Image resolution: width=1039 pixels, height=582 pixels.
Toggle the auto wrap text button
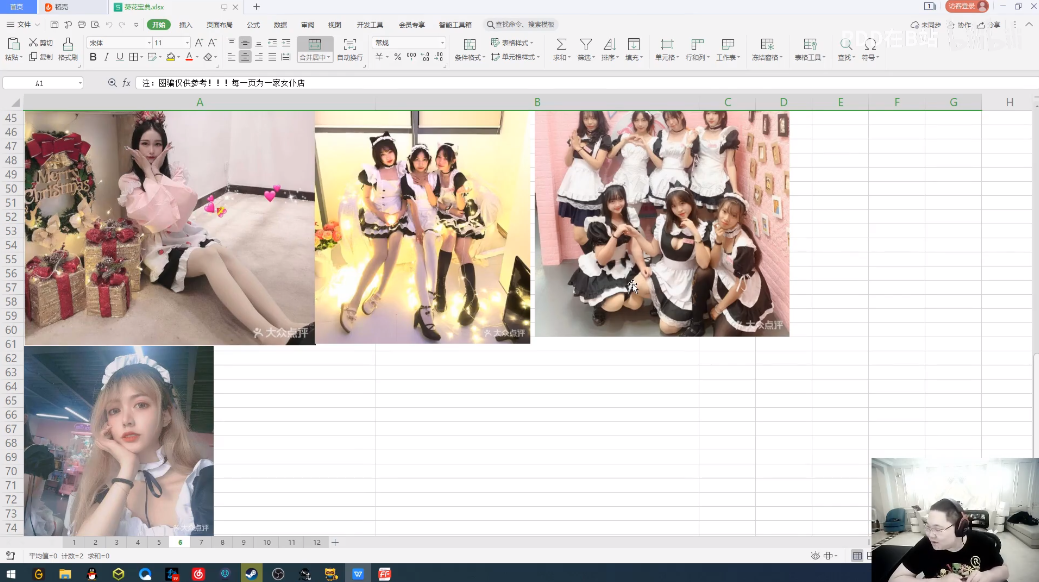point(349,44)
